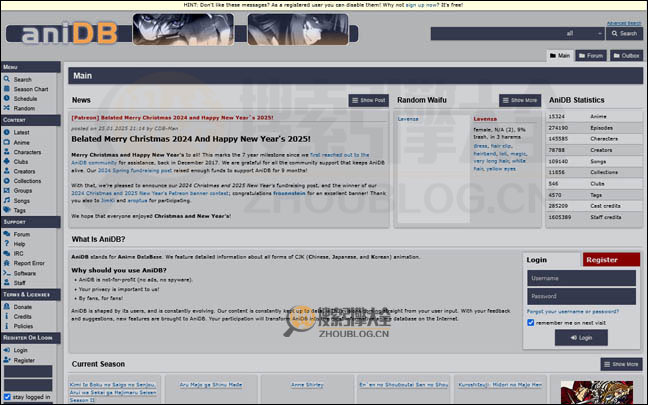Click the Schedule clock icon
This screenshot has width=648, height=405.
tap(7, 98)
